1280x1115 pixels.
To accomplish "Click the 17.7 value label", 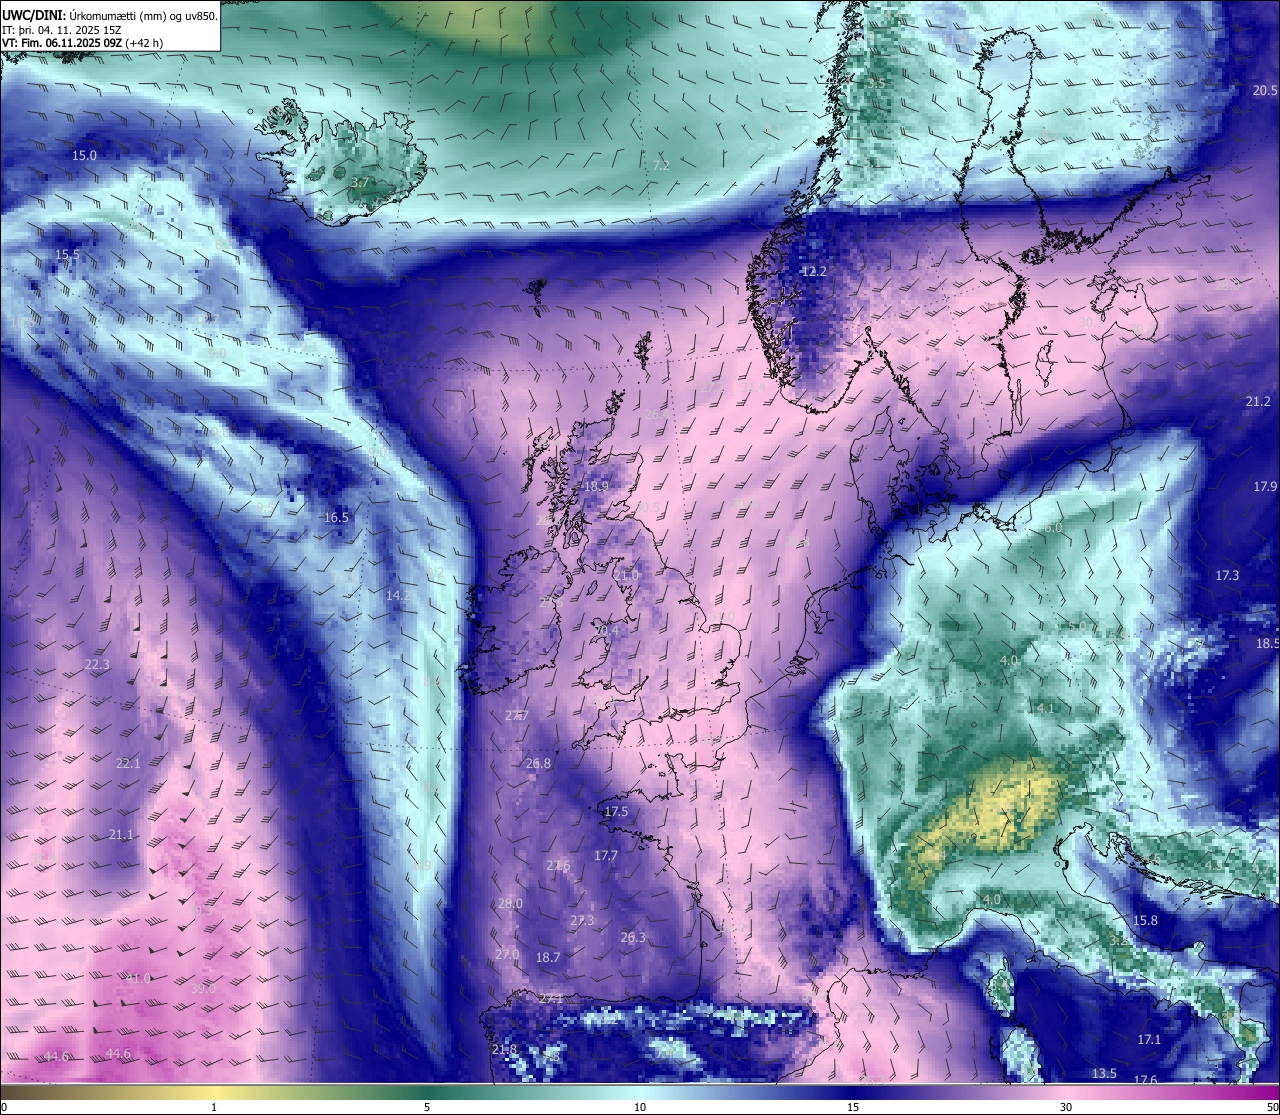I will [606, 855].
